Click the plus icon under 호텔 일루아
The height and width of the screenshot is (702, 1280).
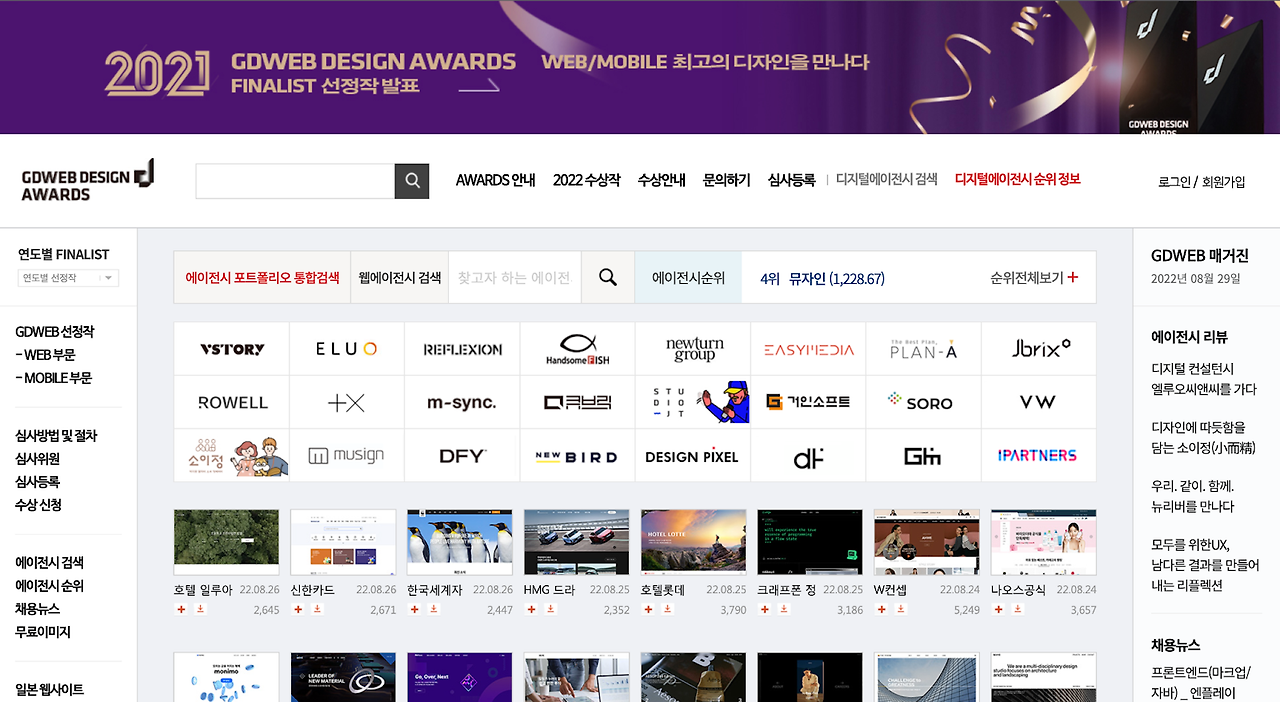181,609
